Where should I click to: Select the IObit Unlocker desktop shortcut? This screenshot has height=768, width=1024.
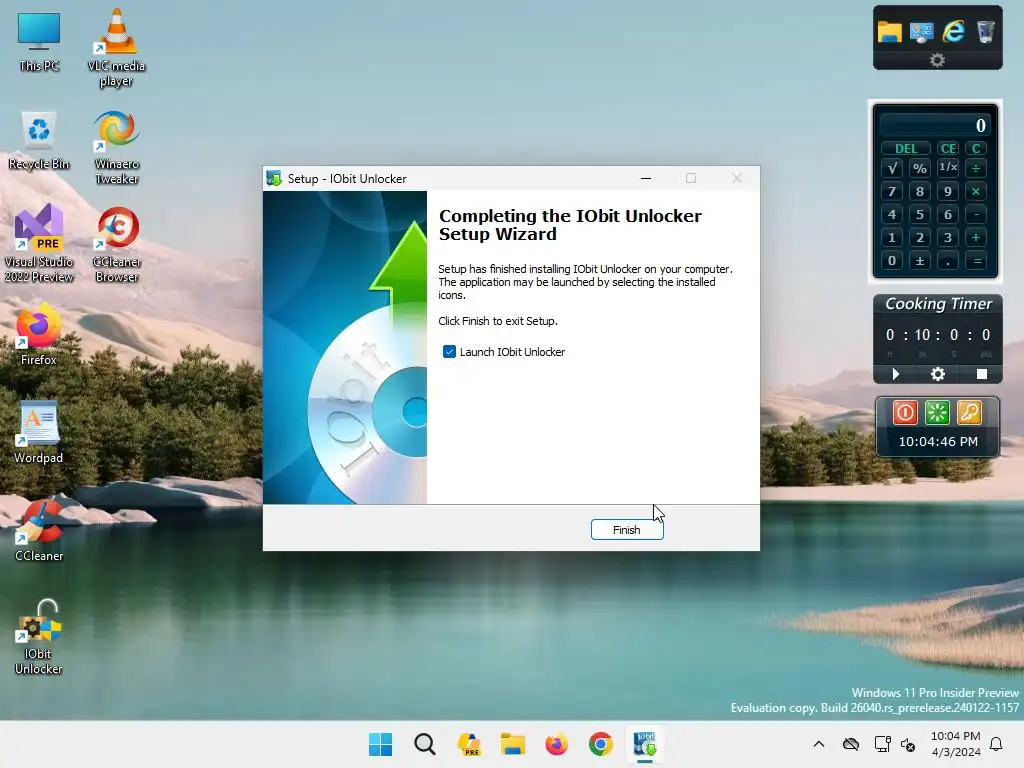coord(39,637)
